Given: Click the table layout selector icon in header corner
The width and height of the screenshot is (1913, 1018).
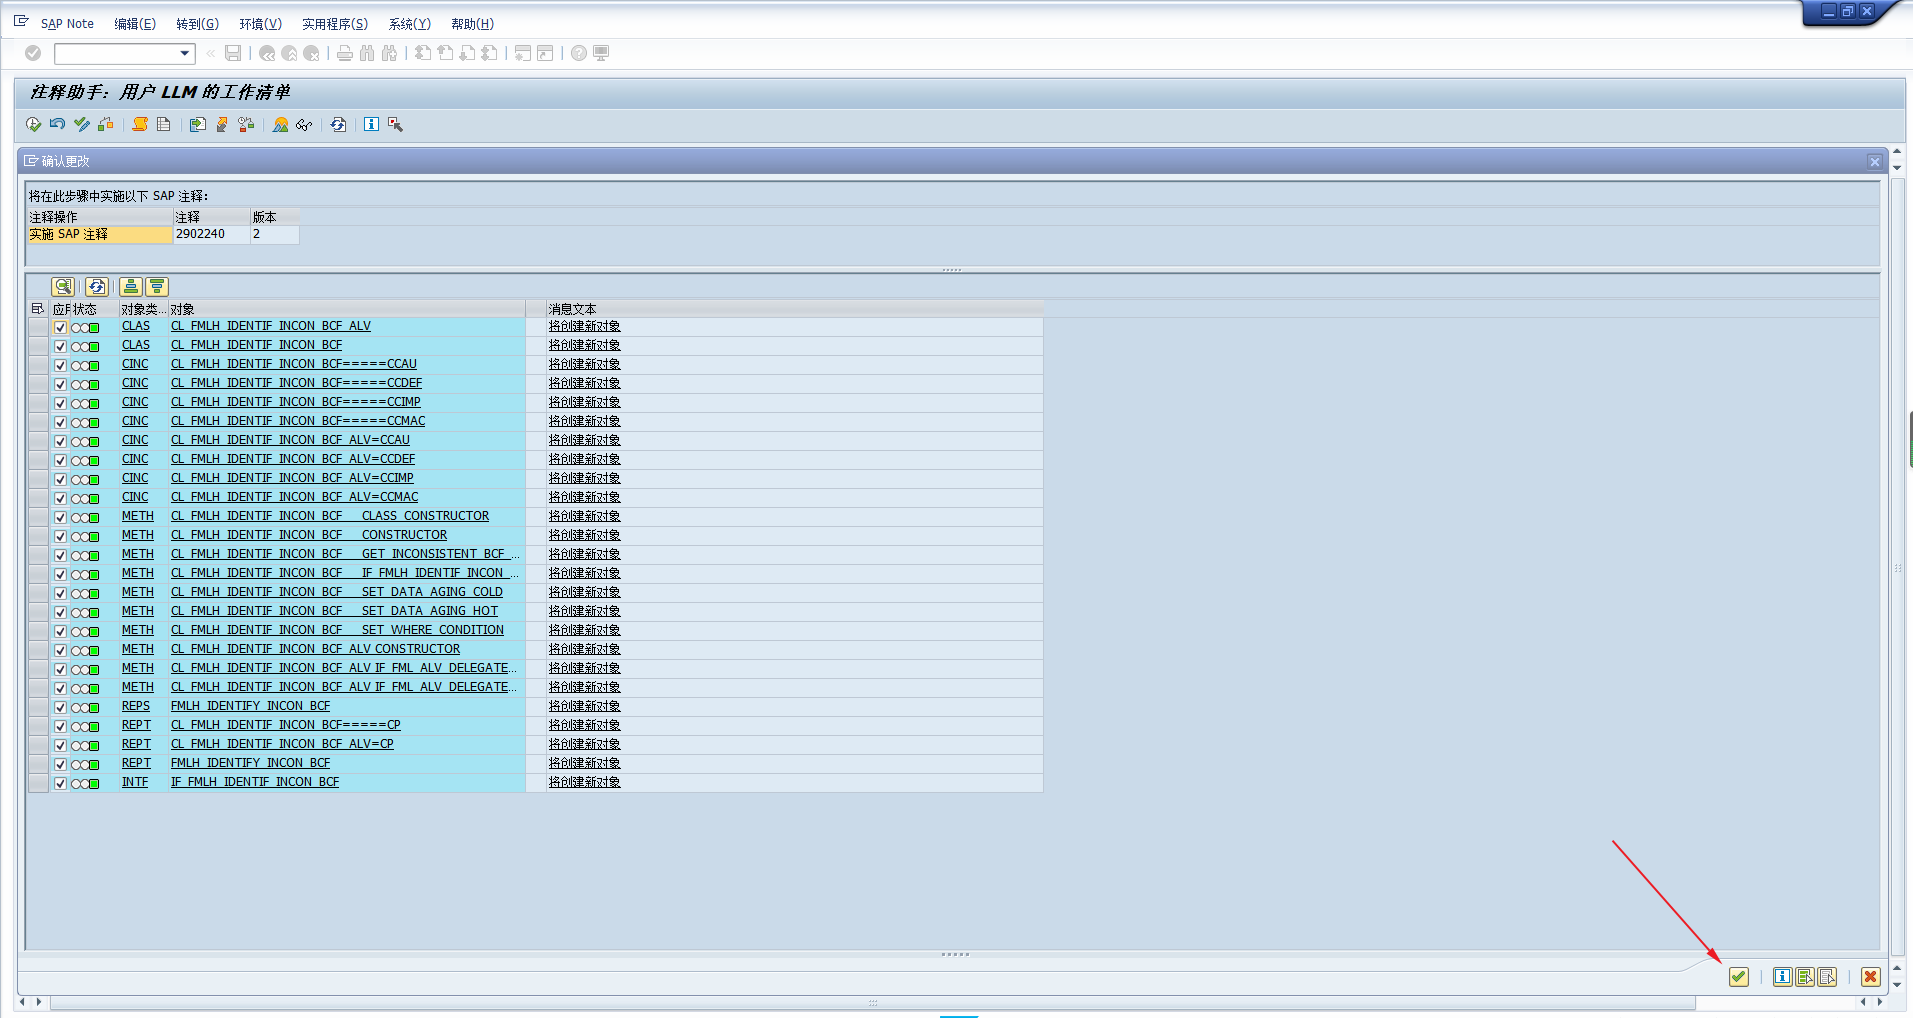Looking at the screenshot, I should (38, 309).
